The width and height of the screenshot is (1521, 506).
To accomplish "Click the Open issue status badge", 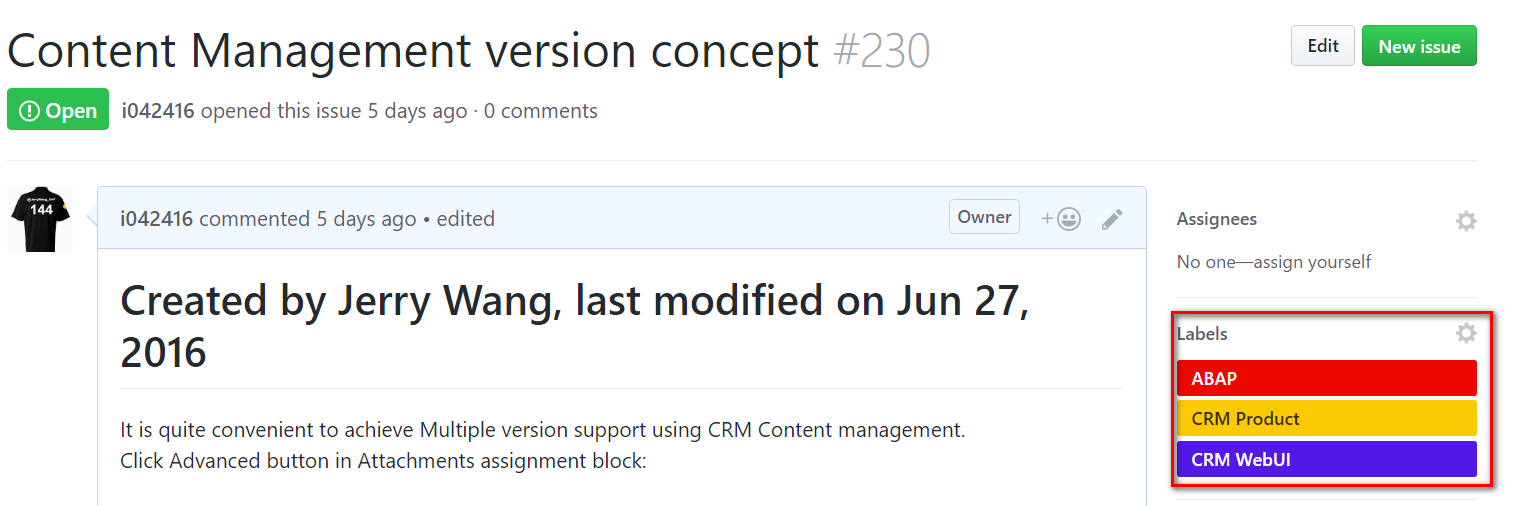I will click(58, 110).
